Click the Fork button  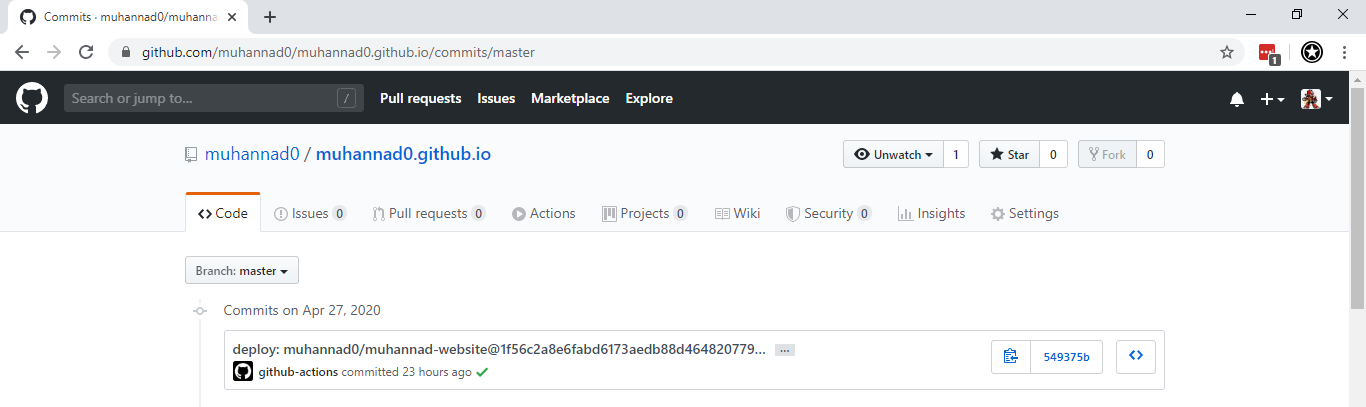[x=1107, y=155]
